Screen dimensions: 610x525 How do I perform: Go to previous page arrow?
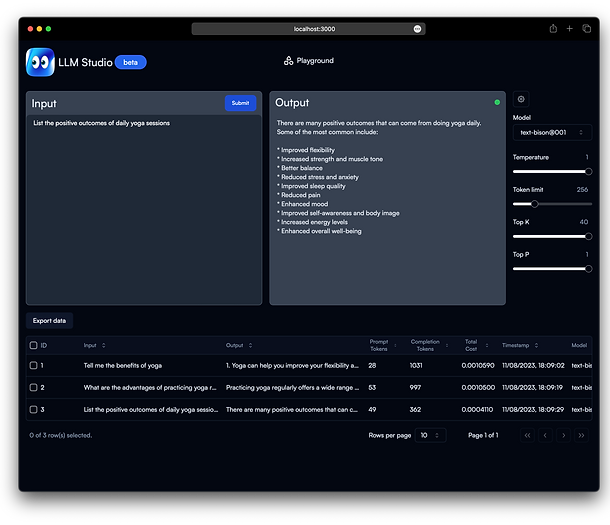click(x=545, y=435)
